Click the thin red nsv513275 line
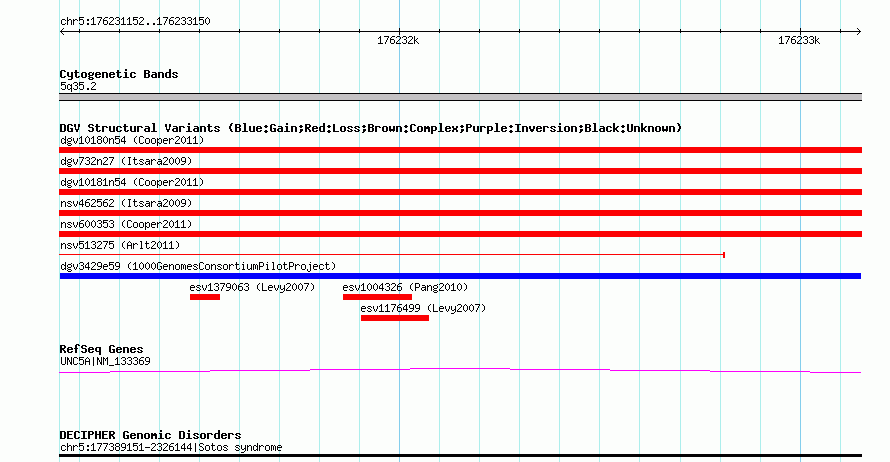Screen dimensions: 890x462 click(x=392, y=255)
